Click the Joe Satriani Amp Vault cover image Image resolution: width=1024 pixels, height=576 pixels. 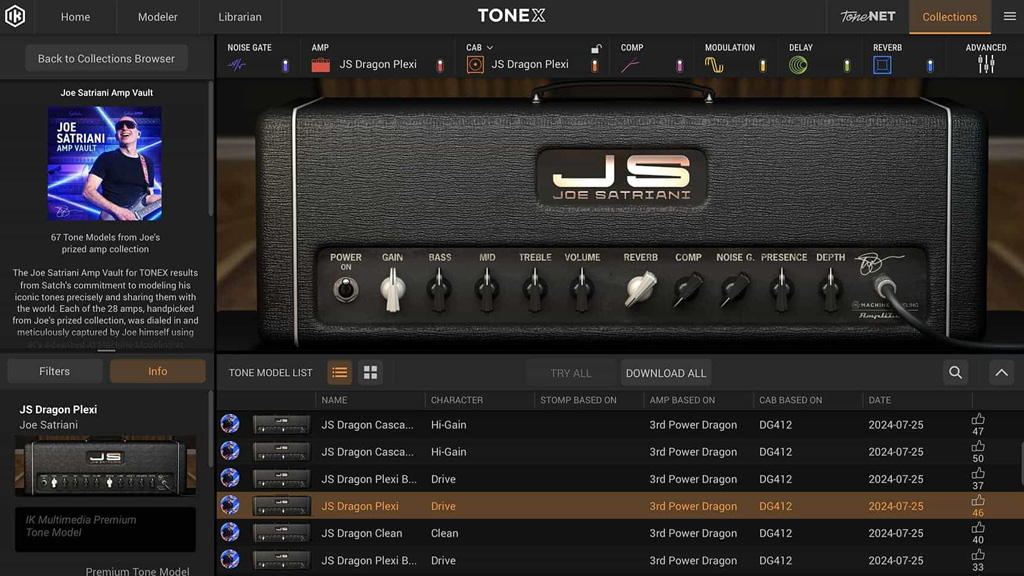tap(104, 163)
